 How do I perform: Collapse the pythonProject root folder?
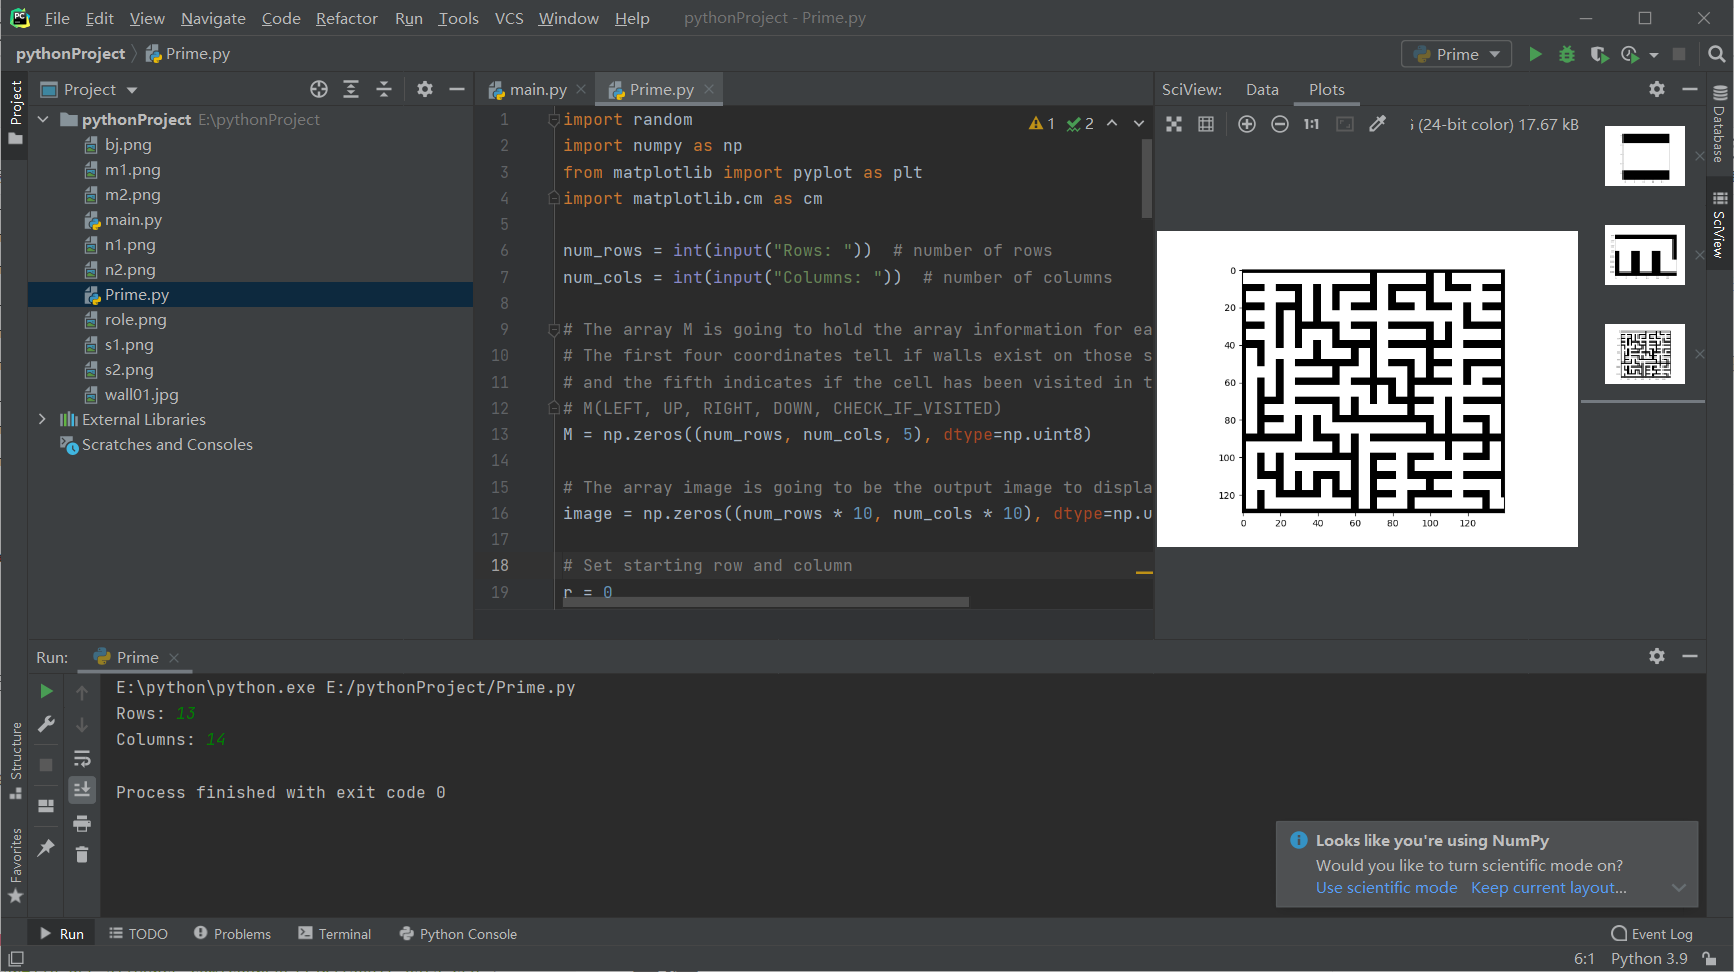[x=43, y=119]
